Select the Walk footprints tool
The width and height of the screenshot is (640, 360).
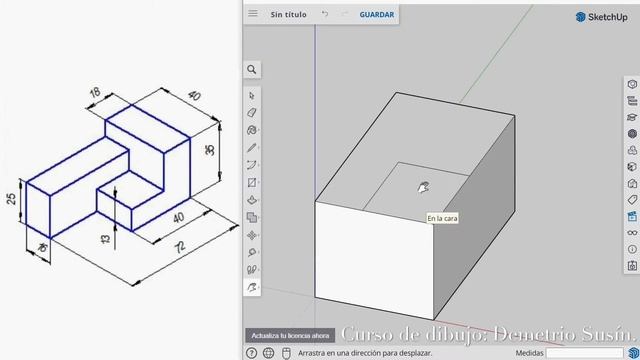(x=252, y=269)
